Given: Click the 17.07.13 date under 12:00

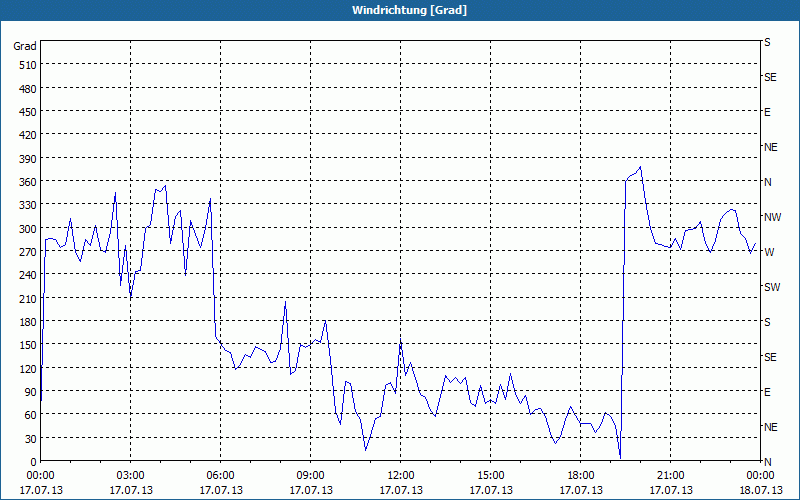Looking at the screenshot, I should (x=401, y=490).
